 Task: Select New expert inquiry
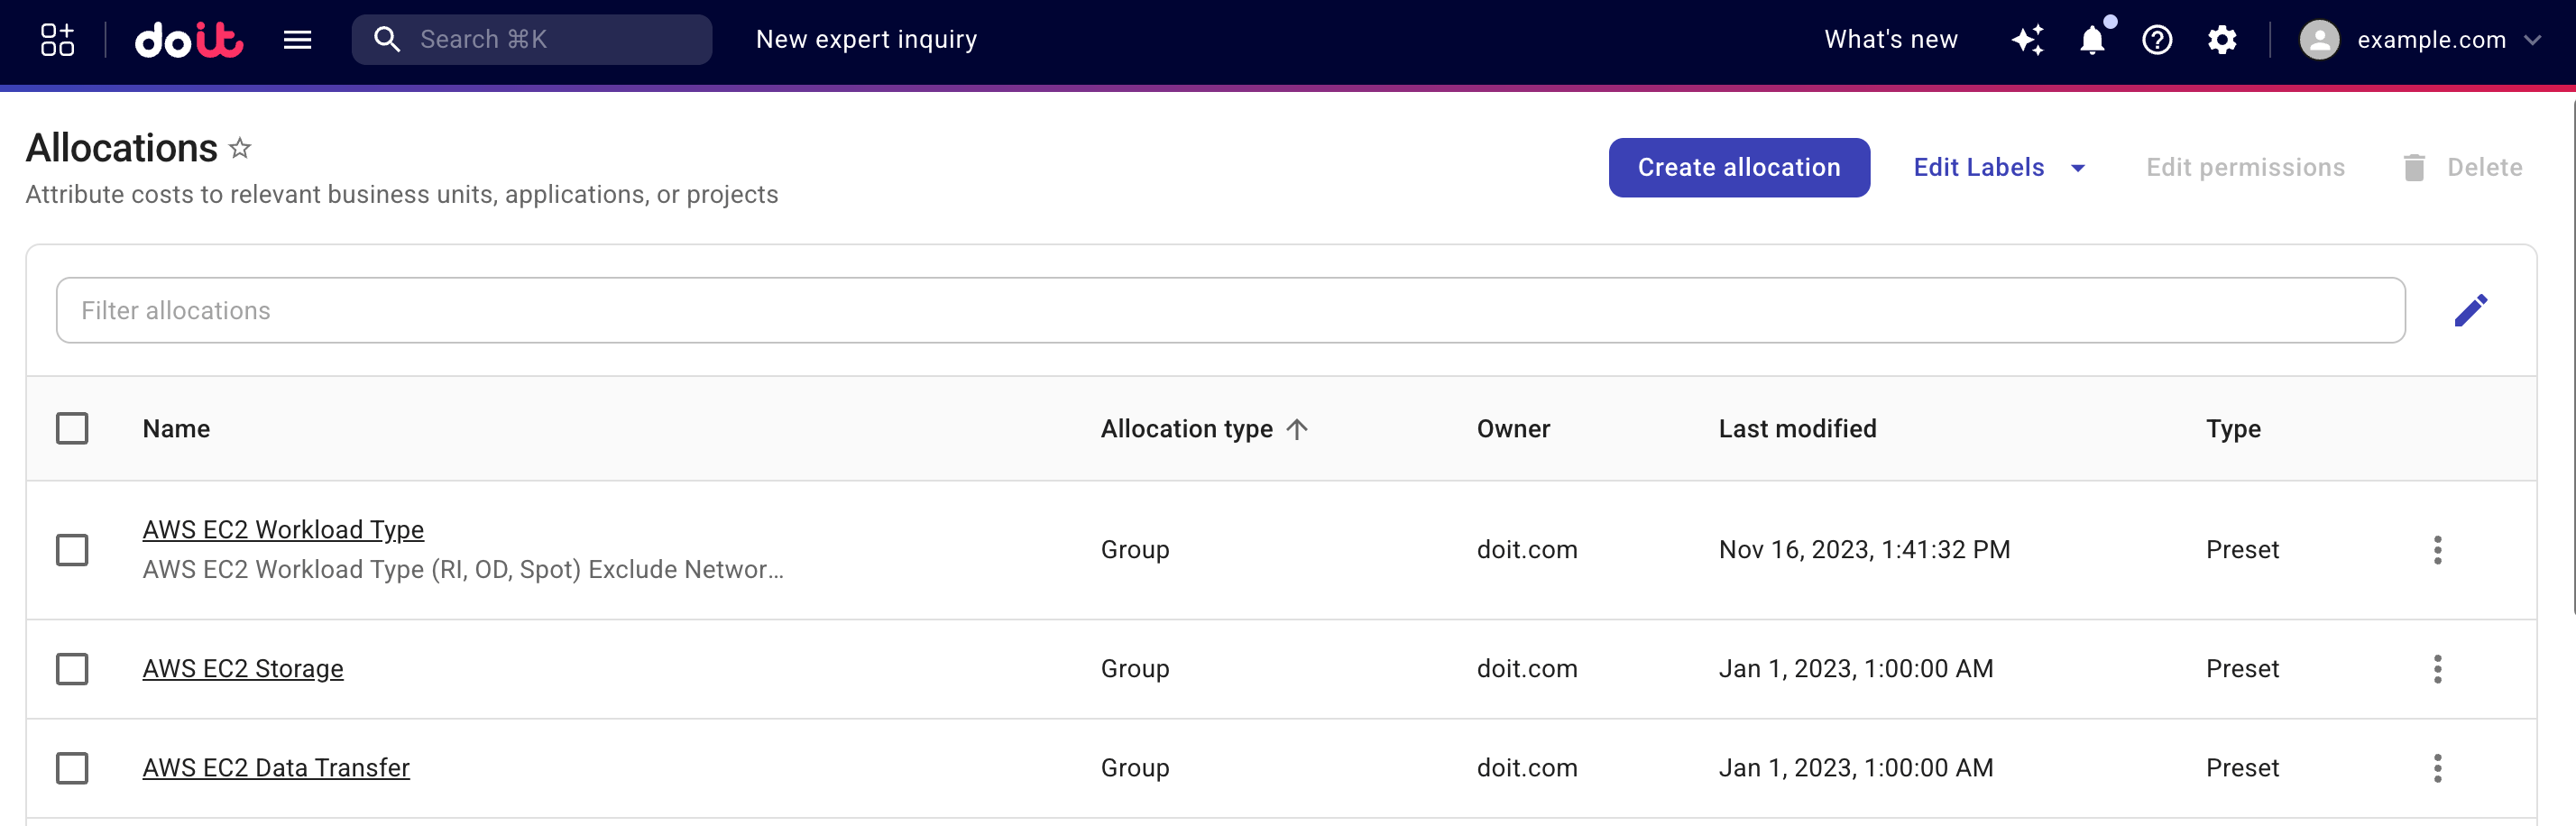tap(866, 40)
